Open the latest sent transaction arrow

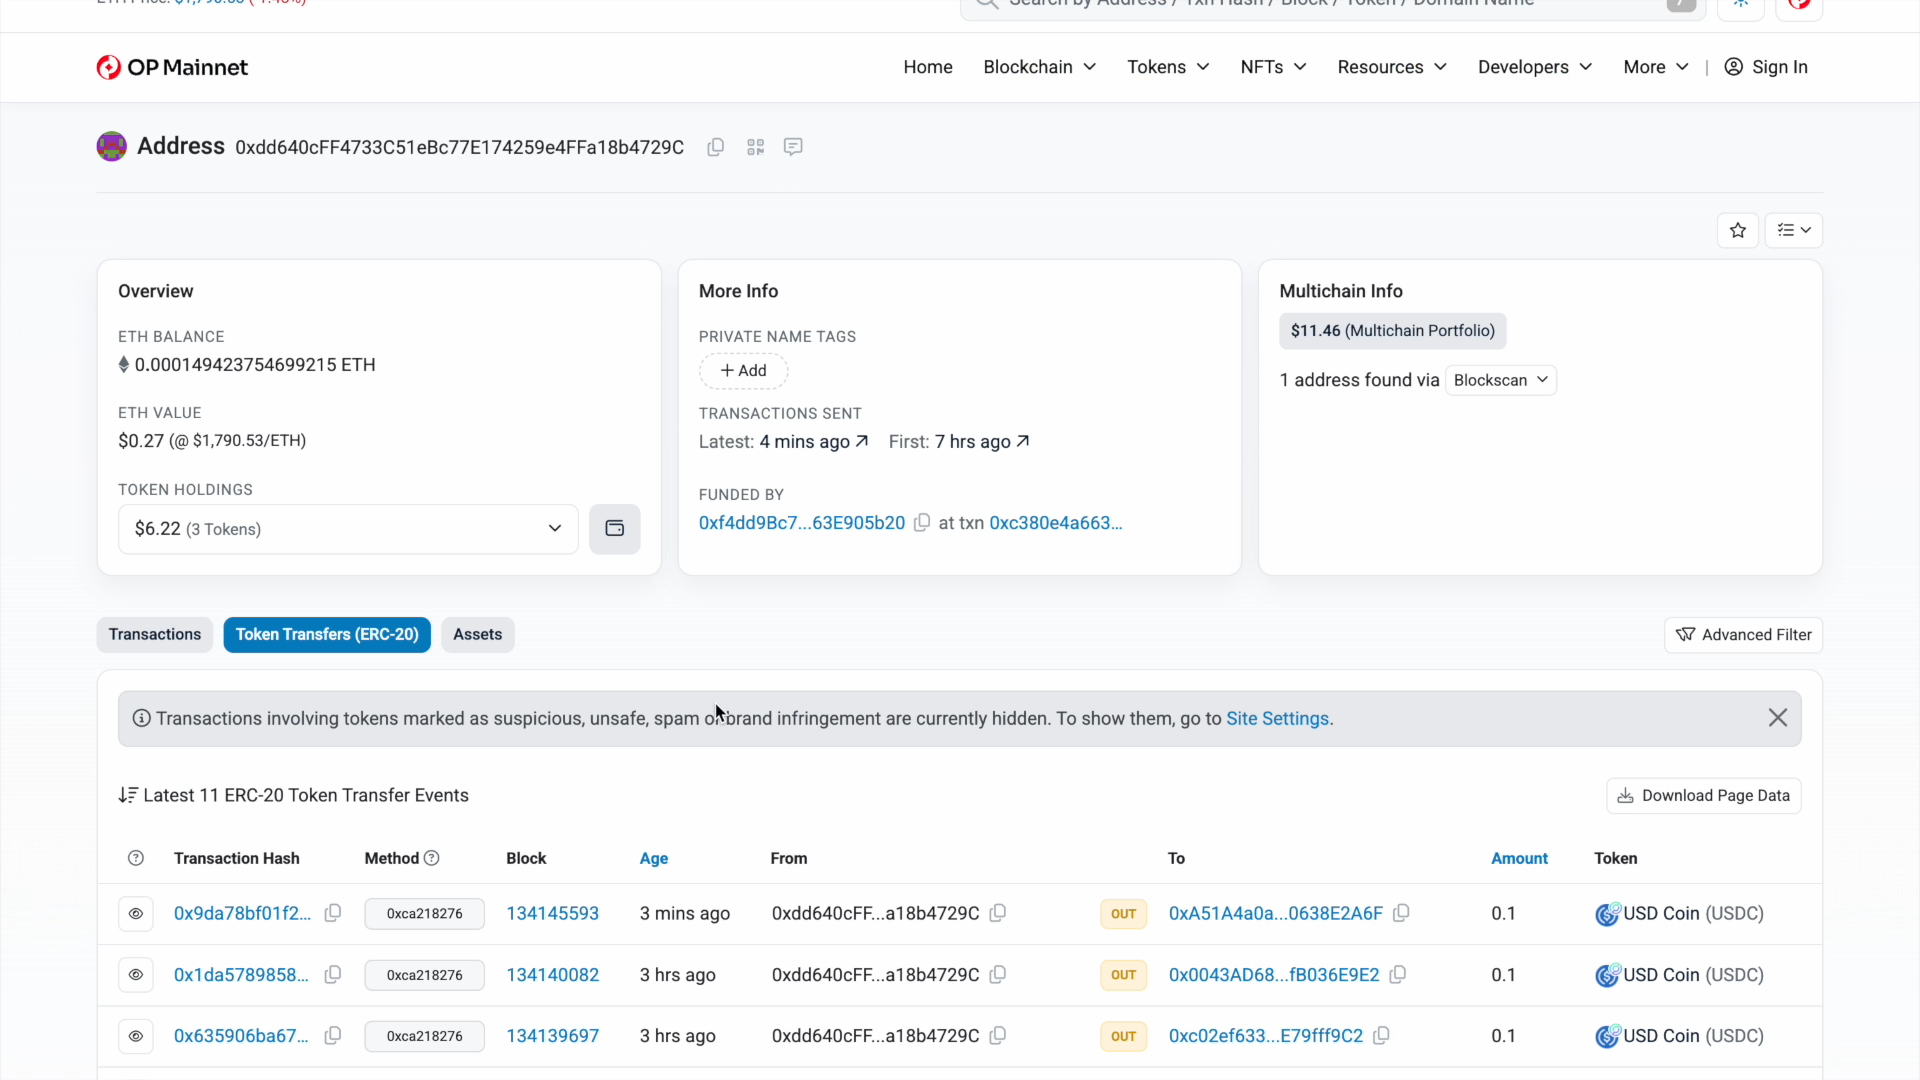[862, 441]
